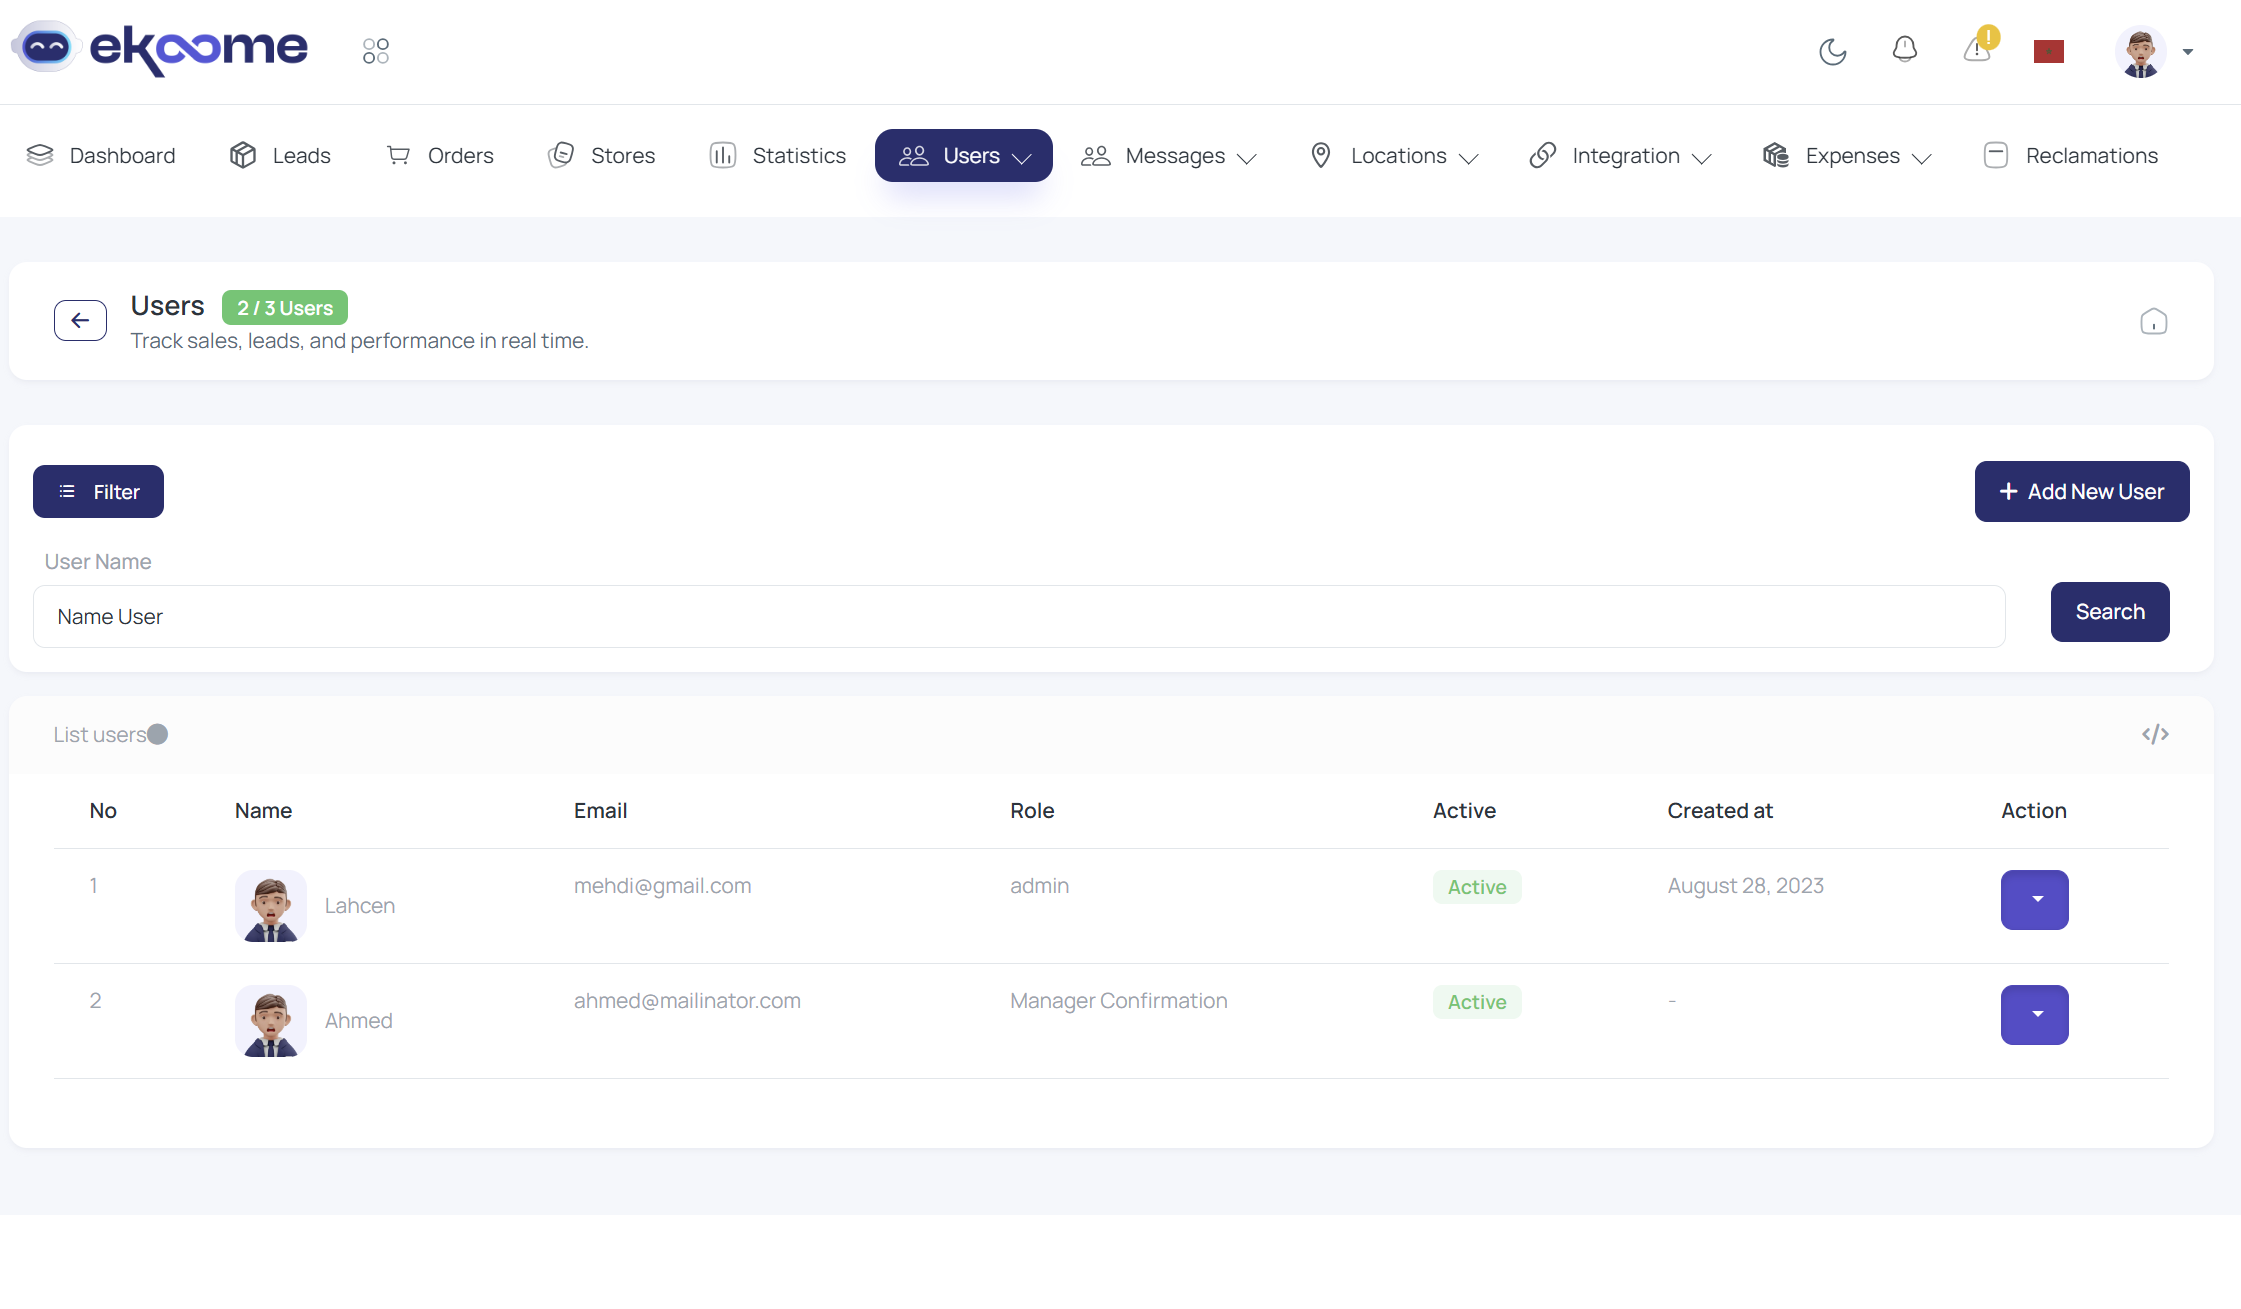Open the Messages menu
Image resolution: width=2241 pixels, height=1309 pixels.
[1174, 156]
